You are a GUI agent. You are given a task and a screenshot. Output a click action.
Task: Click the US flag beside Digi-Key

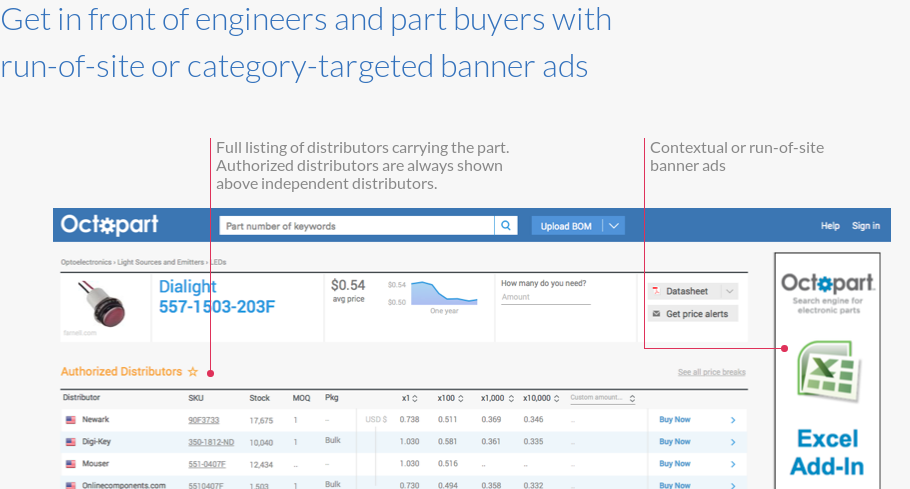[x=71, y=442]
